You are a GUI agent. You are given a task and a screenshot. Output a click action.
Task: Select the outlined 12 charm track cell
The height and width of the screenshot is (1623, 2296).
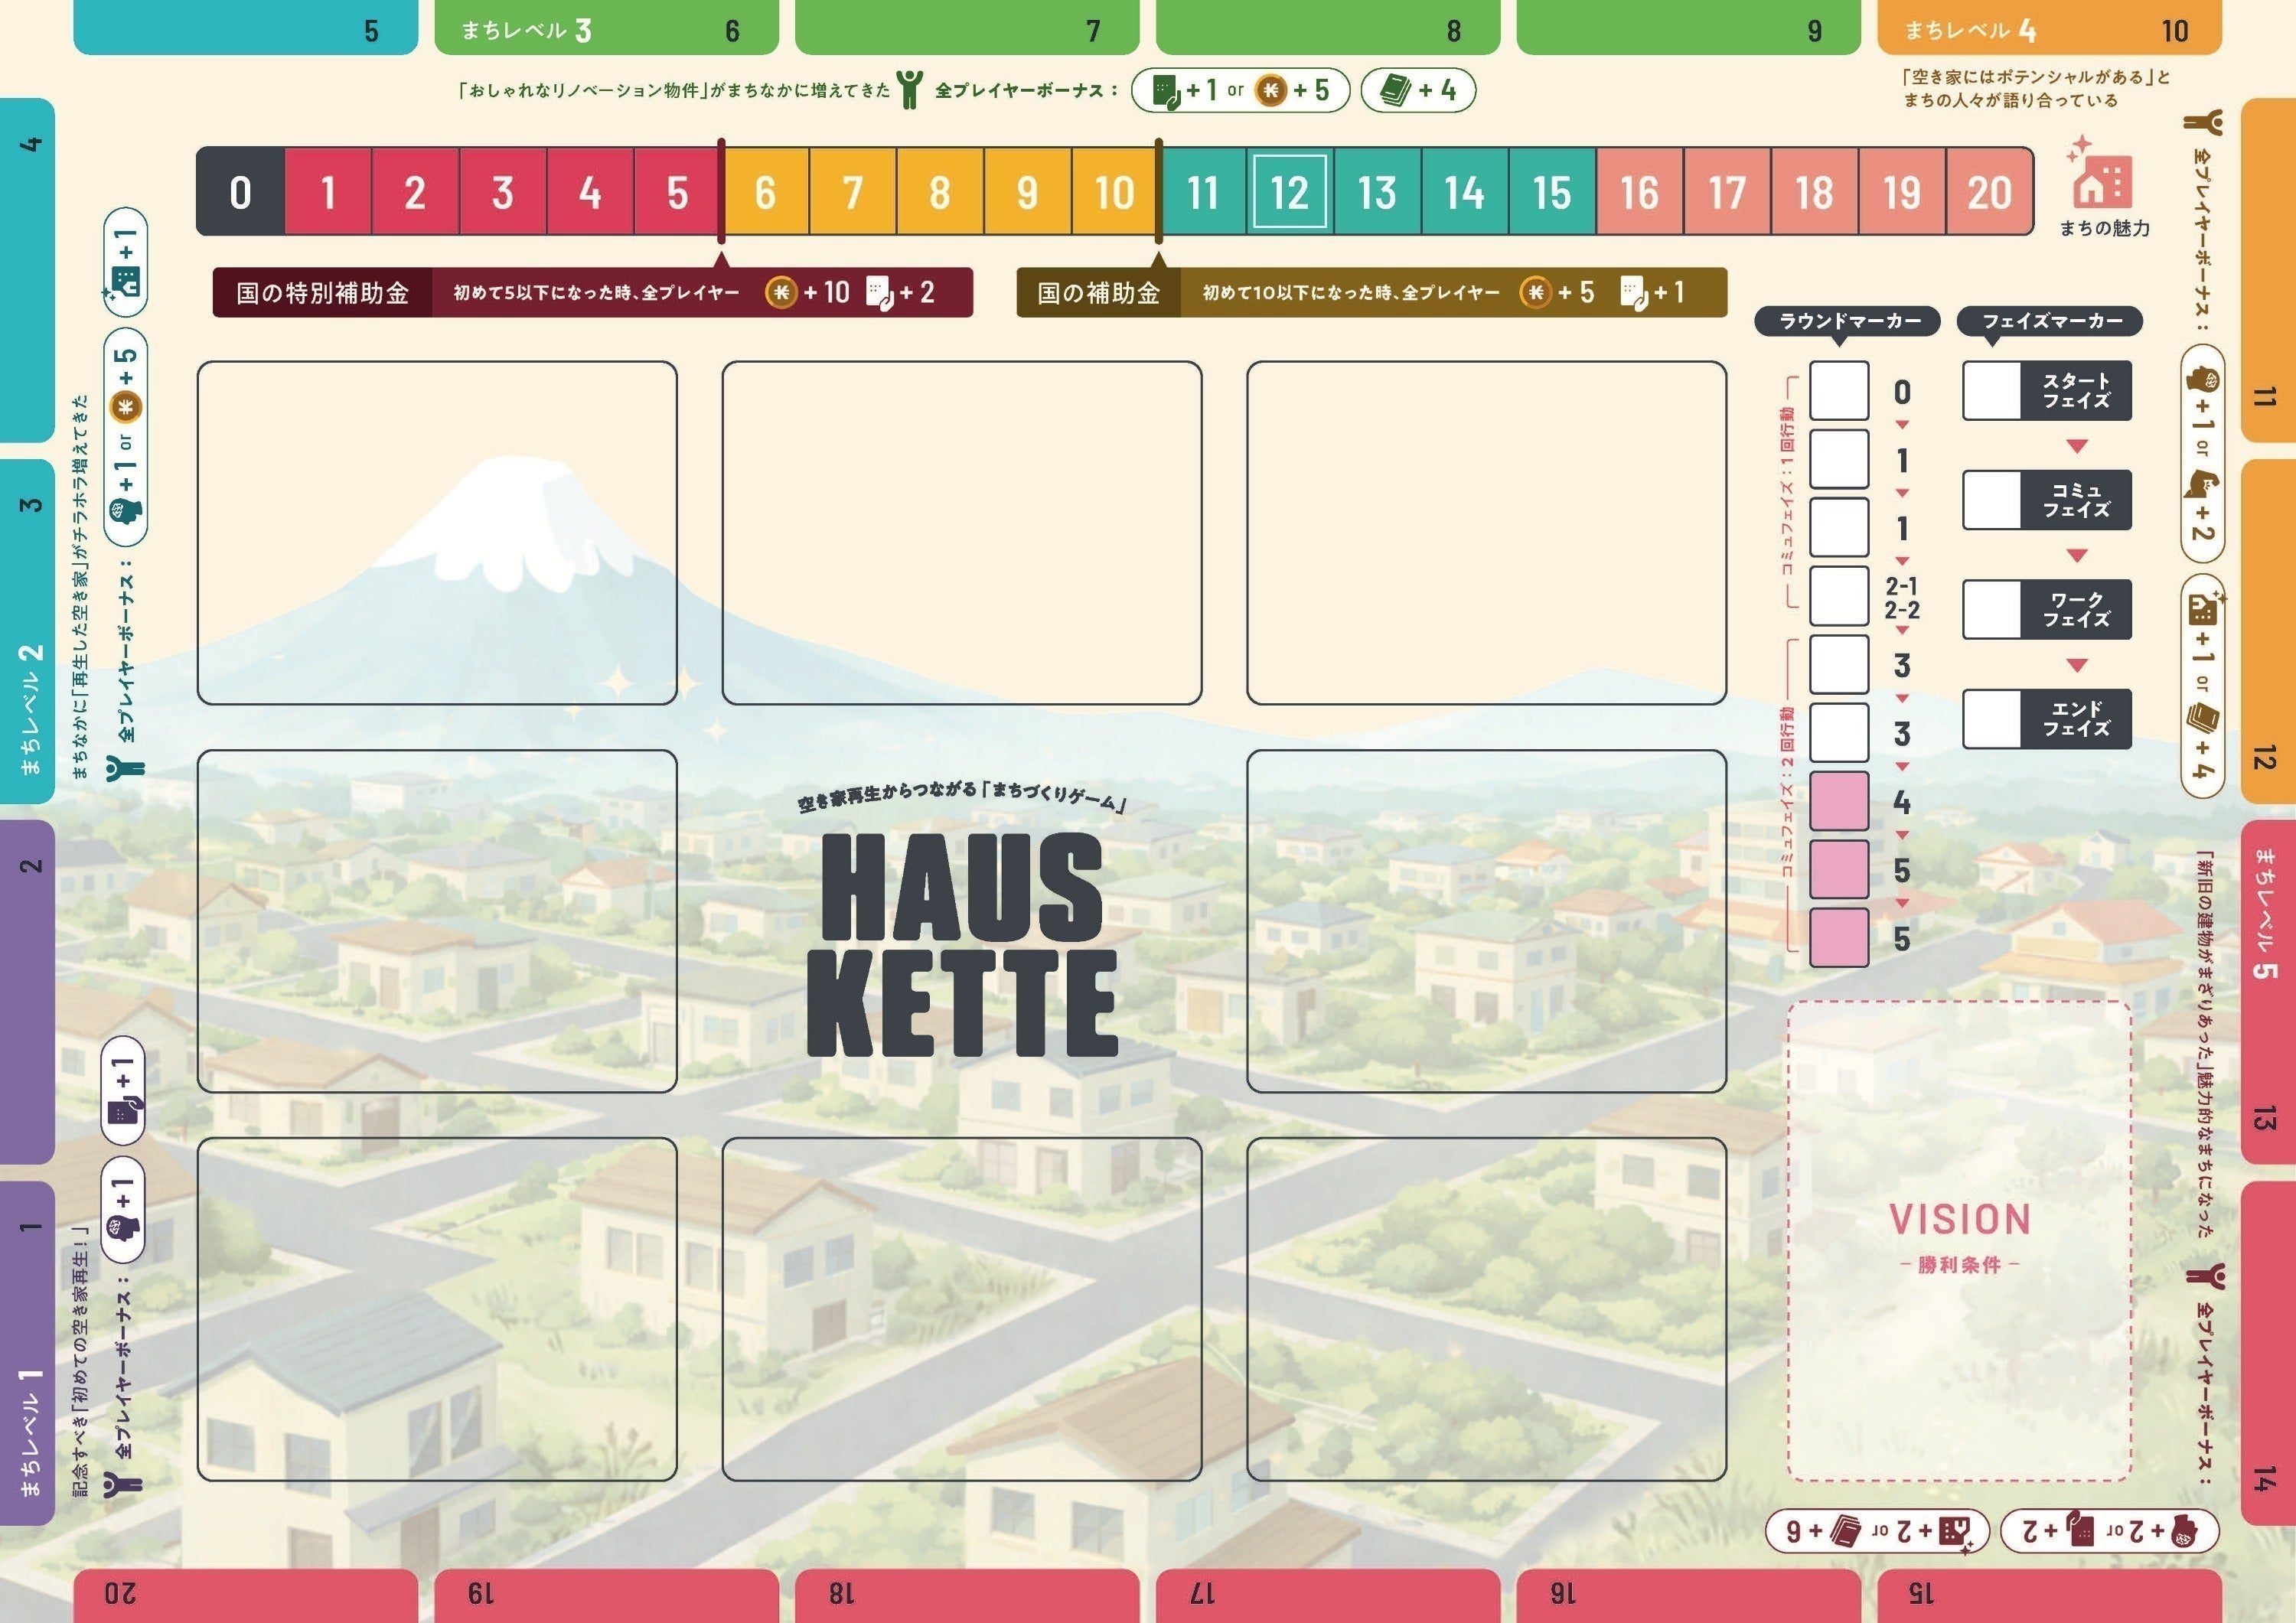tap(1289, 192)
